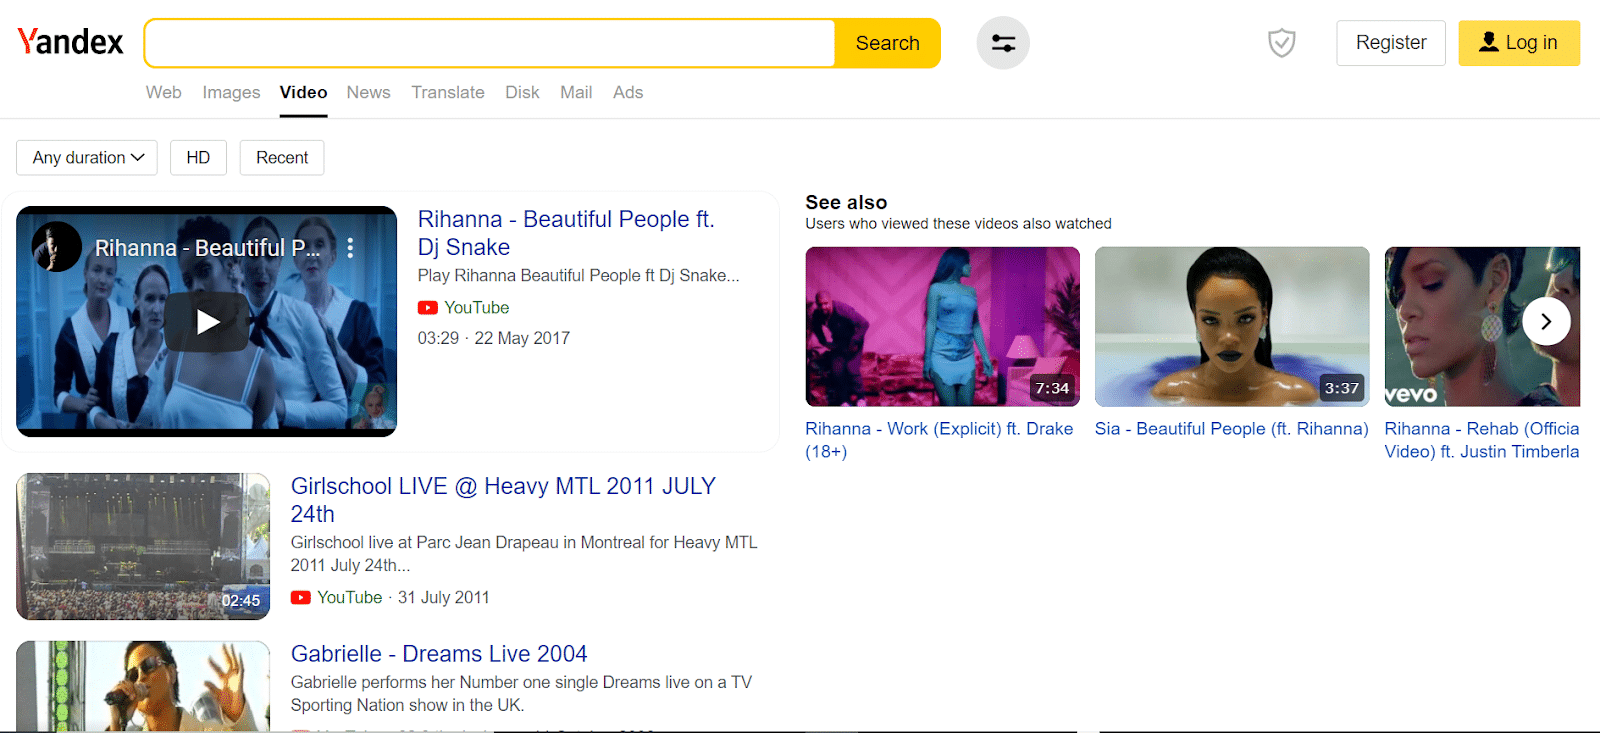Click the Log in button
Screen dimensions: 1600x733
(1518, 43)
